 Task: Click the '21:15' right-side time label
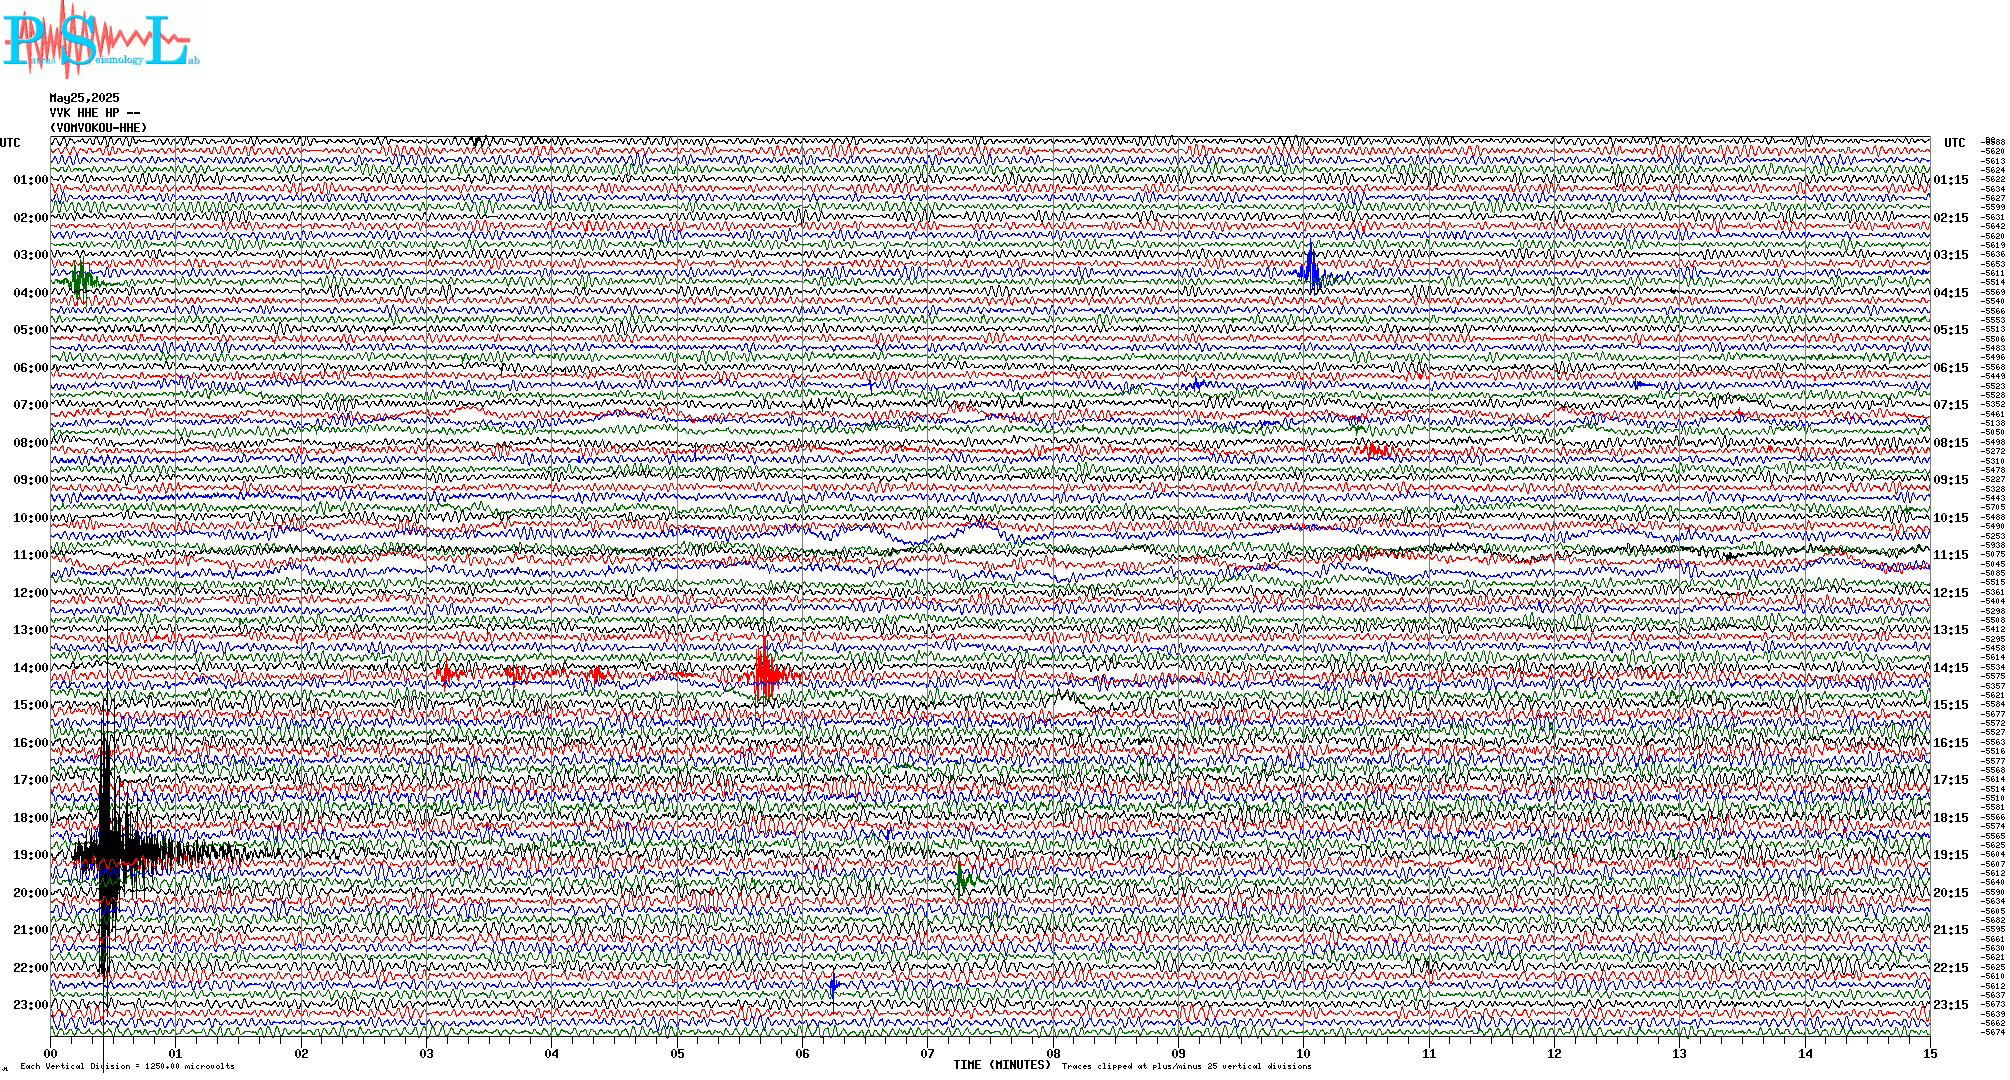coord(1951,930)
